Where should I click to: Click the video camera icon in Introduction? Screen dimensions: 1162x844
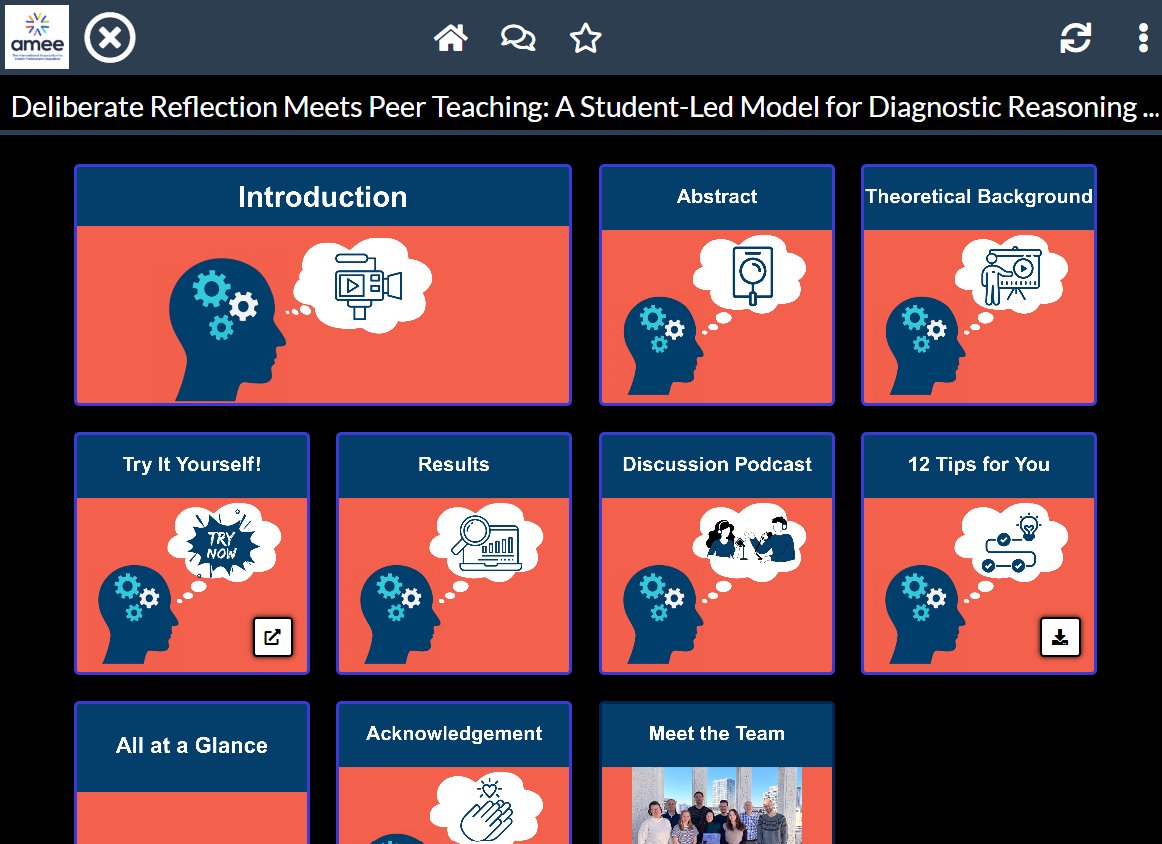[x=366, y=286]
